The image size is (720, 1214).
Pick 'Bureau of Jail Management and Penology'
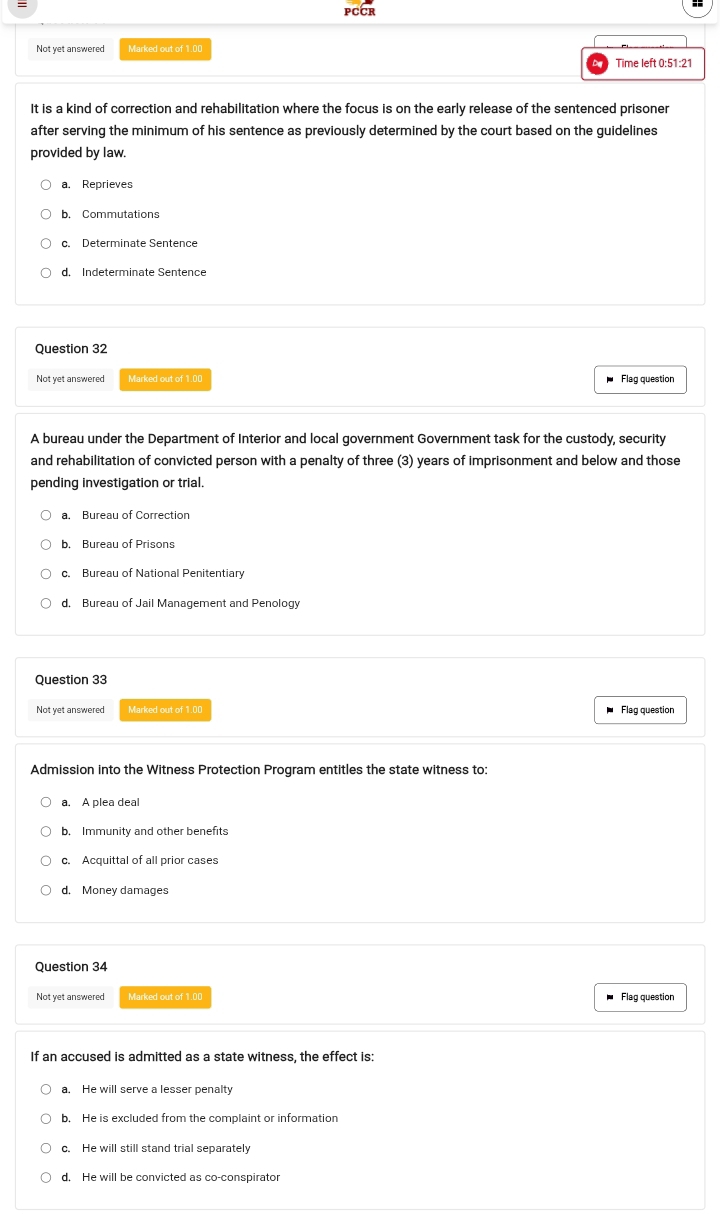click(46, 603)
